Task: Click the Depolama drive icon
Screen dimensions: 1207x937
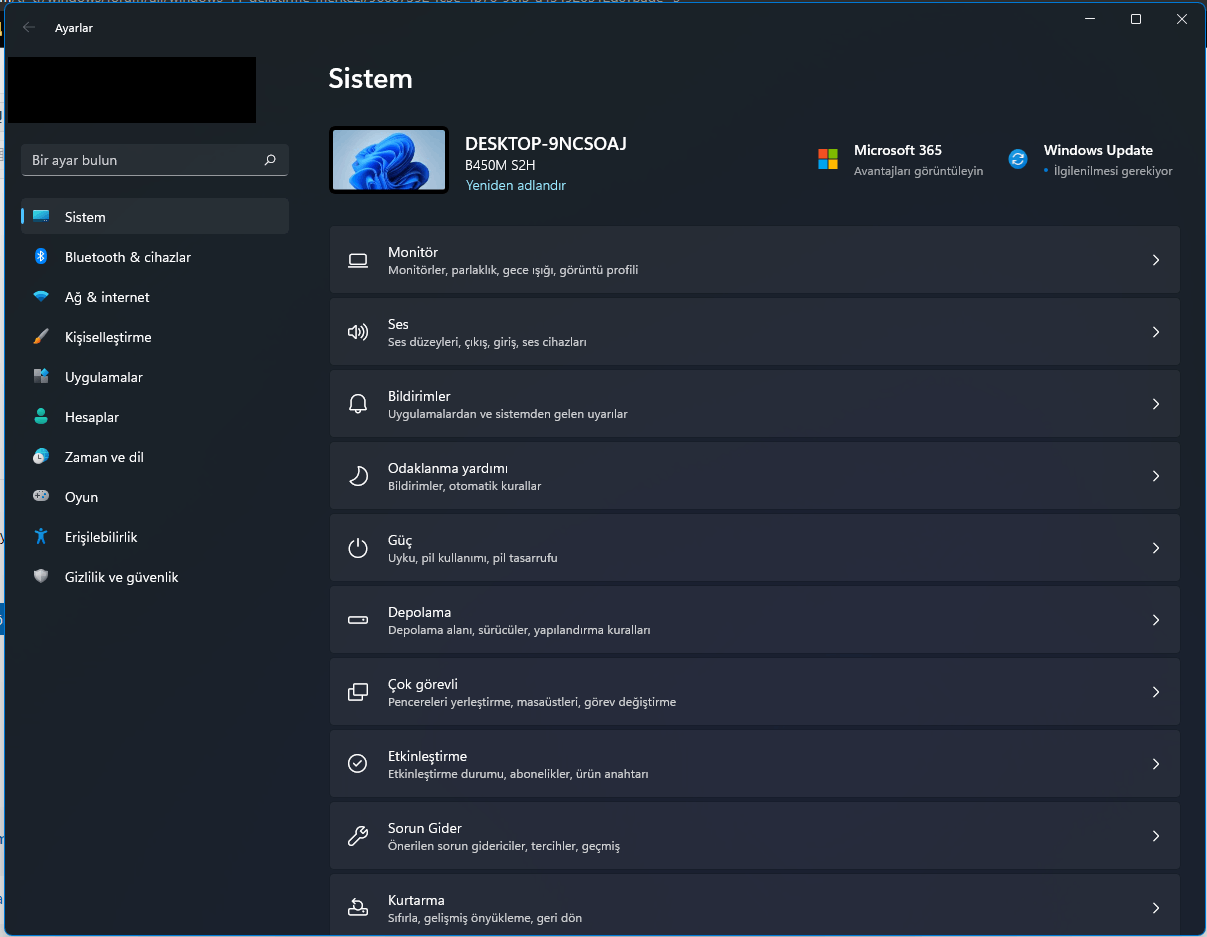Action: point(358,620)
